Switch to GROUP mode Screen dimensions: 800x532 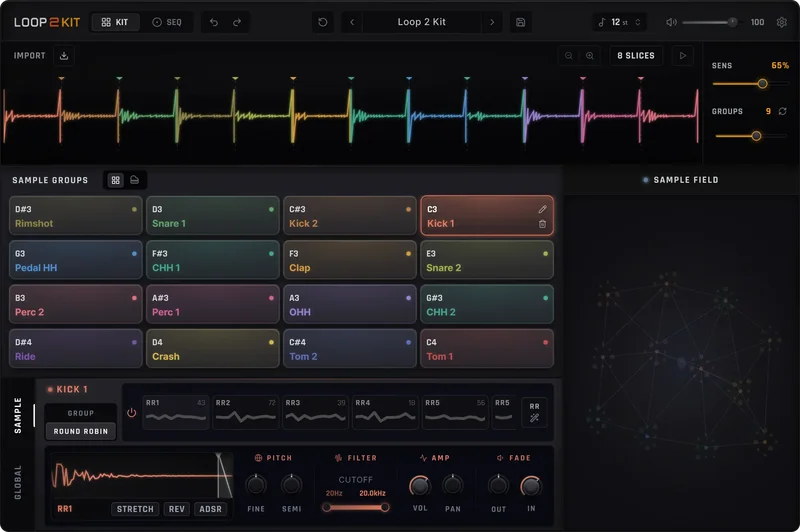[x=81, y=413]
